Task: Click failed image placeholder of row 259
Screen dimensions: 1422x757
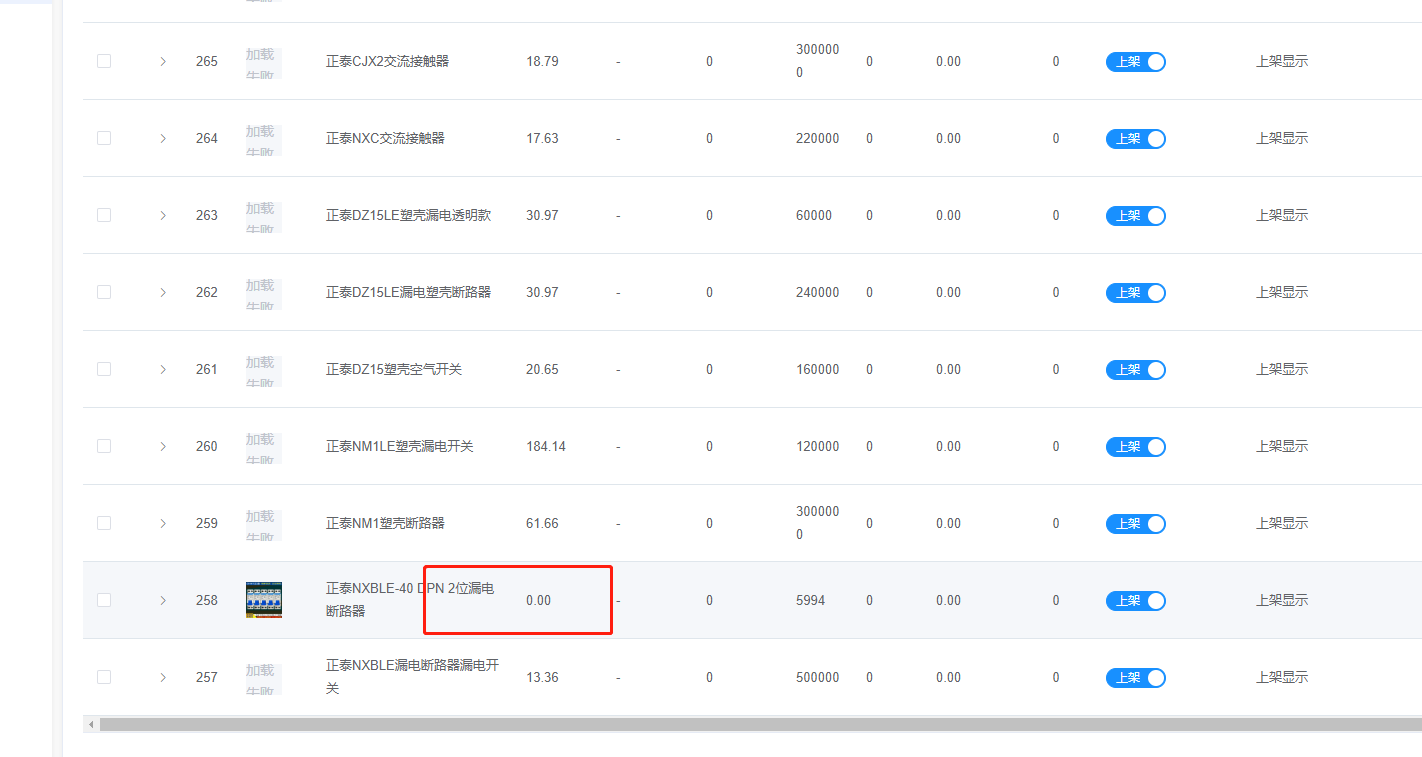Action: click(x=264, y=525)
